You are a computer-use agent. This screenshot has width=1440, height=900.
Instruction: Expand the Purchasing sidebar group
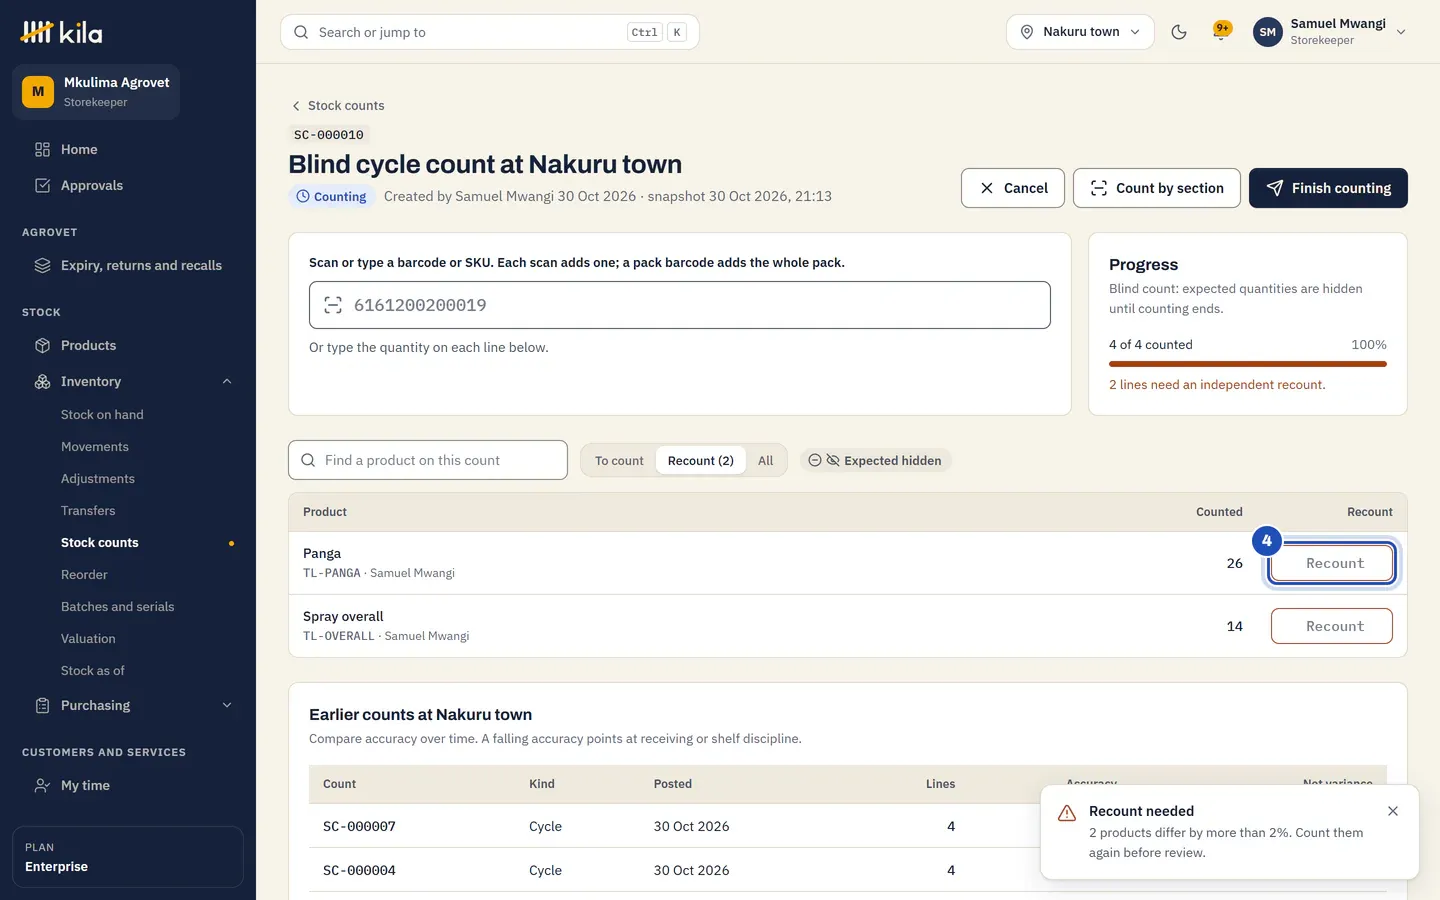tap(227, 705)
